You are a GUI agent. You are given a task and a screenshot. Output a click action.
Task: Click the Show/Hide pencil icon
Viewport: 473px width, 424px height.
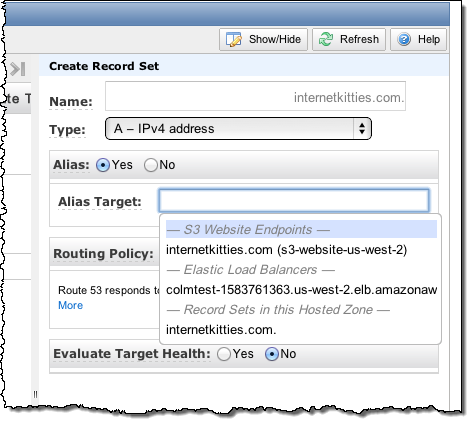(234, 39)
